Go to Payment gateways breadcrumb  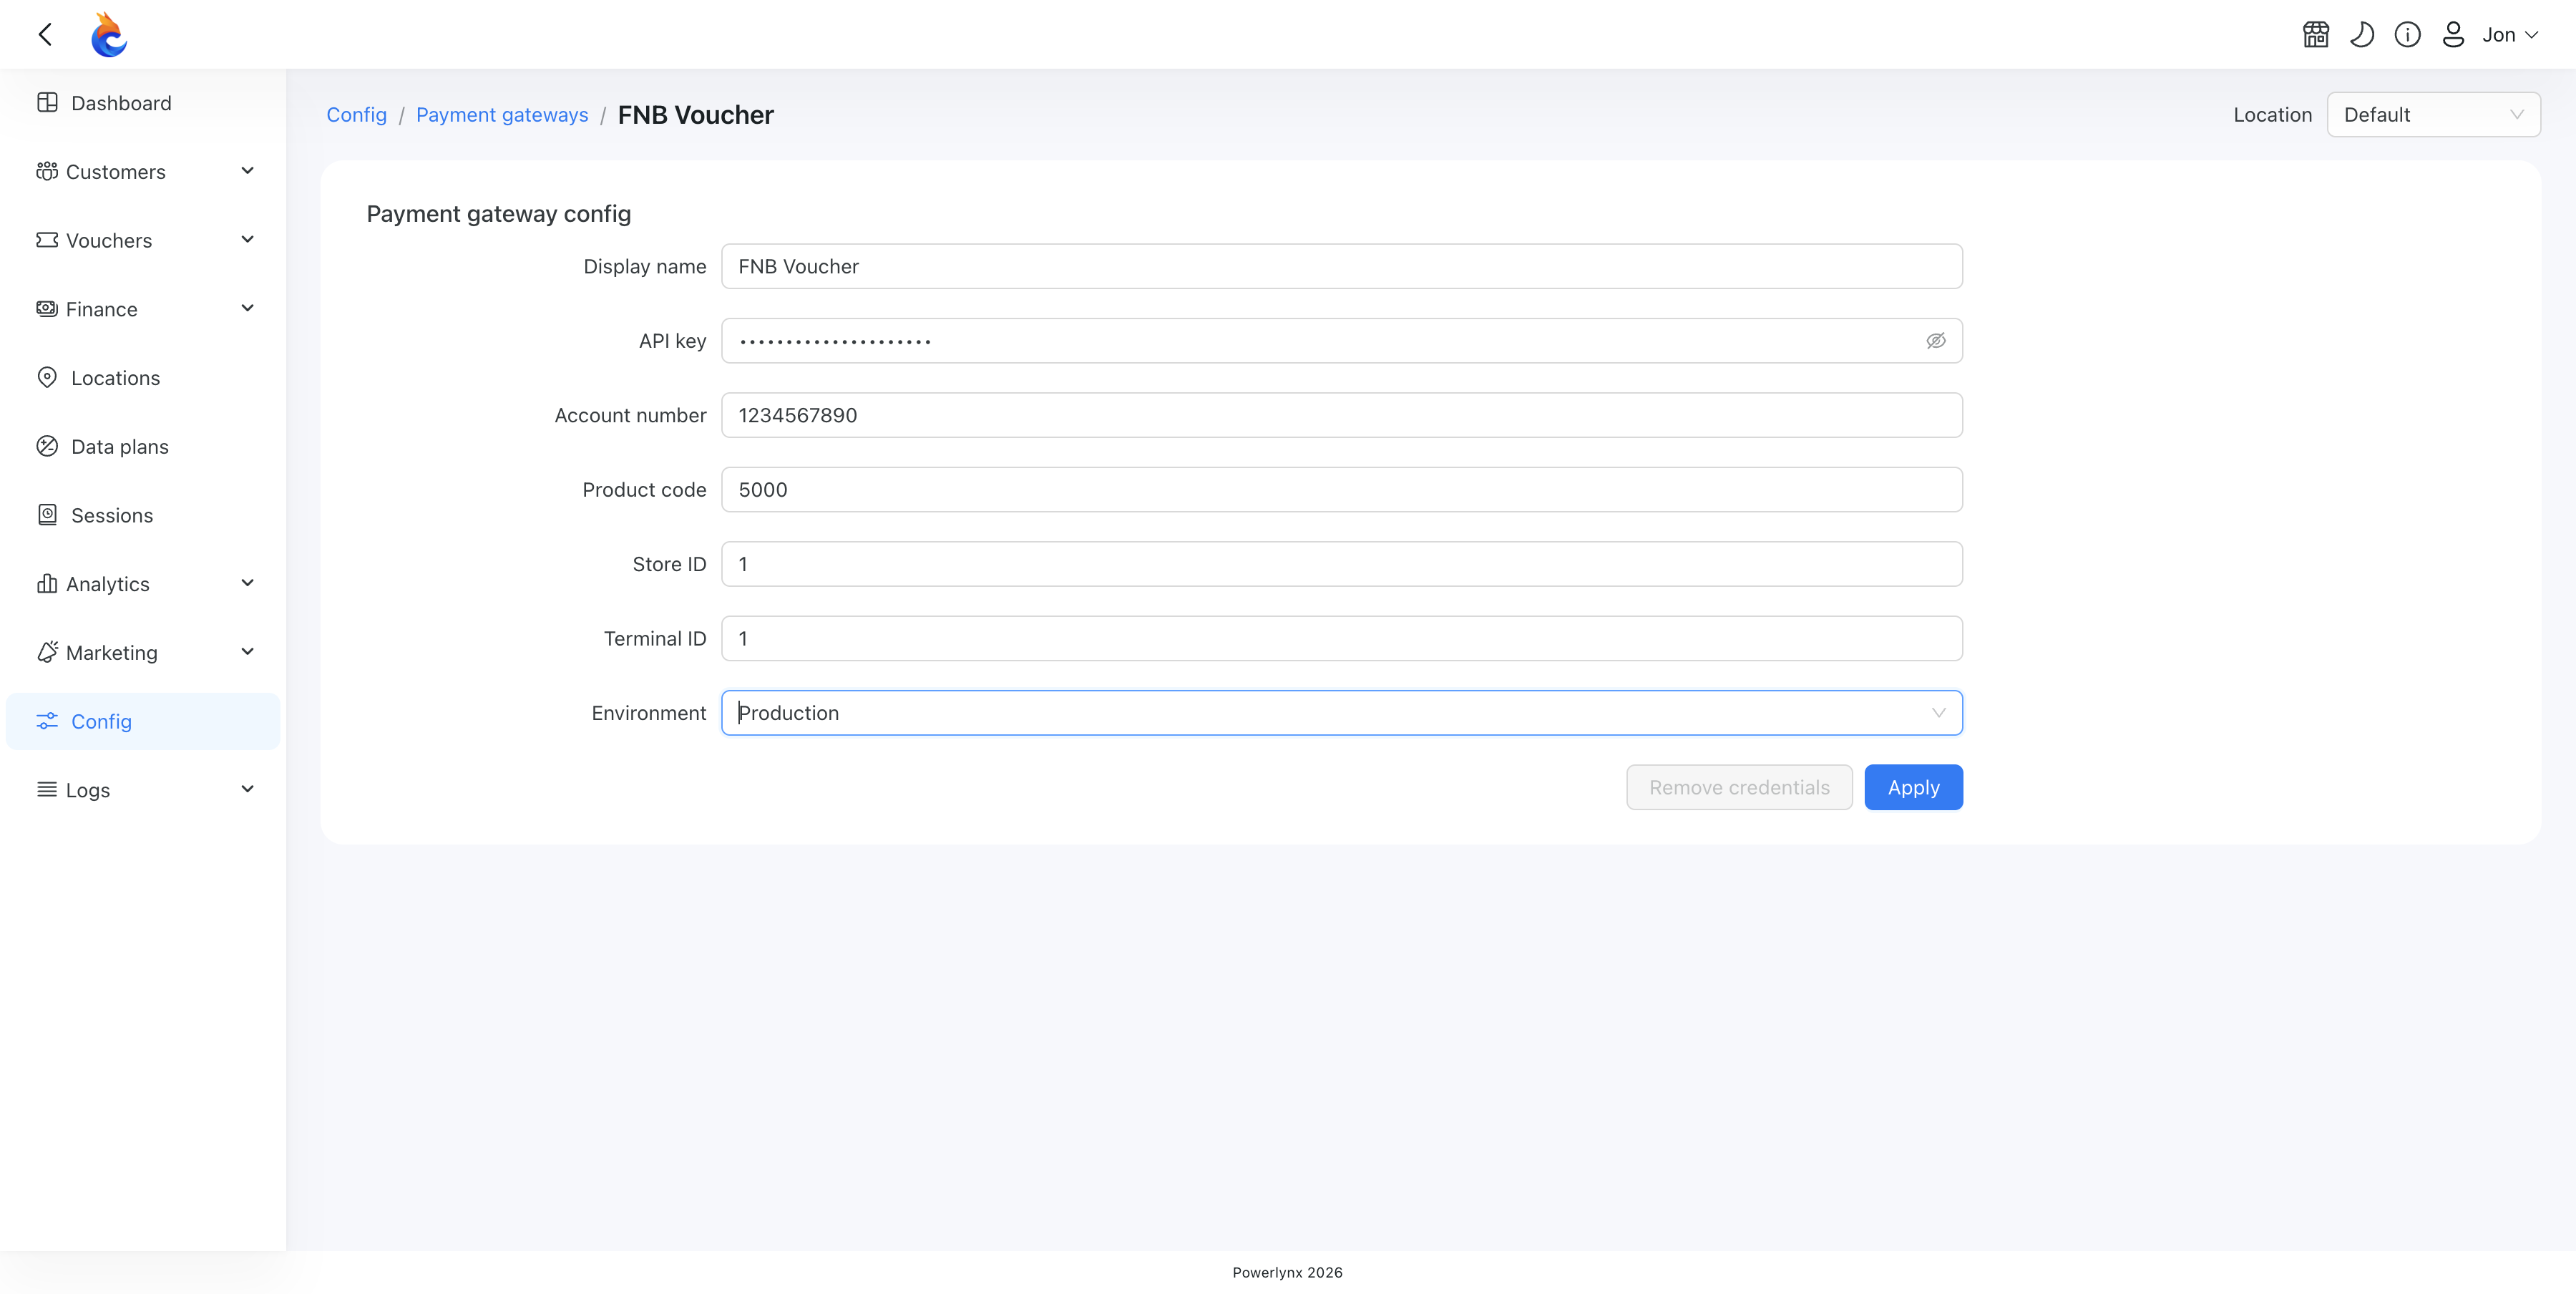tap(502, 115)
